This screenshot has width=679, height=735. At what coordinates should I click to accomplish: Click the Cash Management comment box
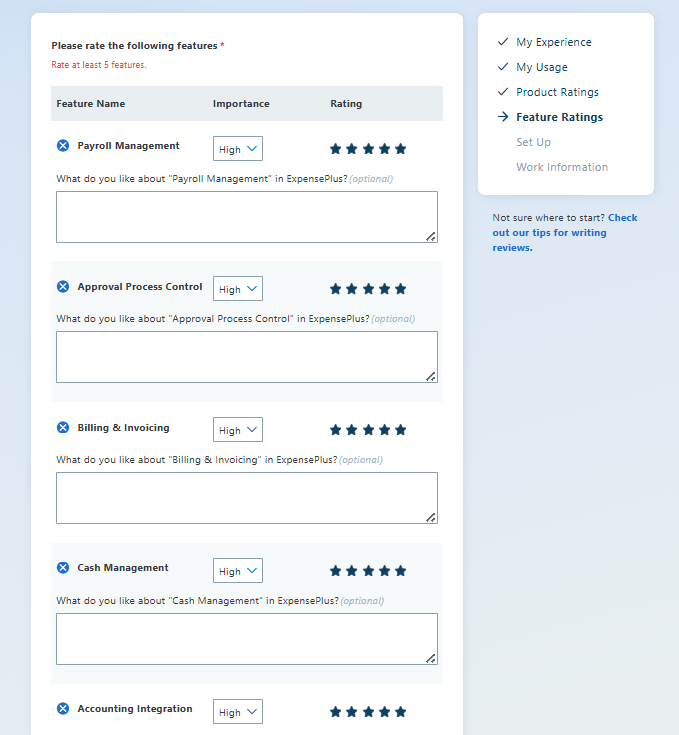point(247,639)
